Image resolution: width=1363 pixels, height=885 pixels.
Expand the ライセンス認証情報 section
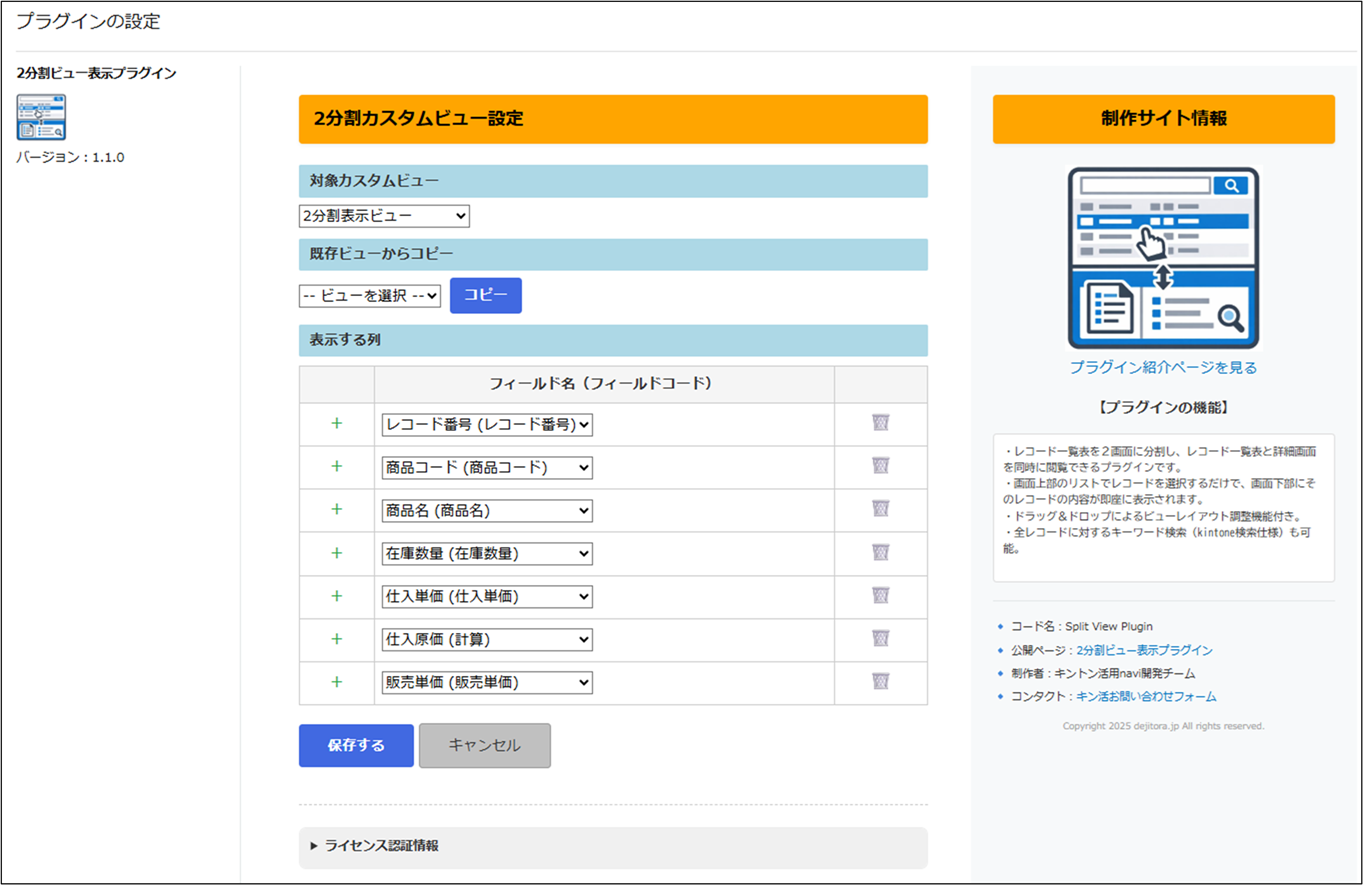click(x=381, y=846)
